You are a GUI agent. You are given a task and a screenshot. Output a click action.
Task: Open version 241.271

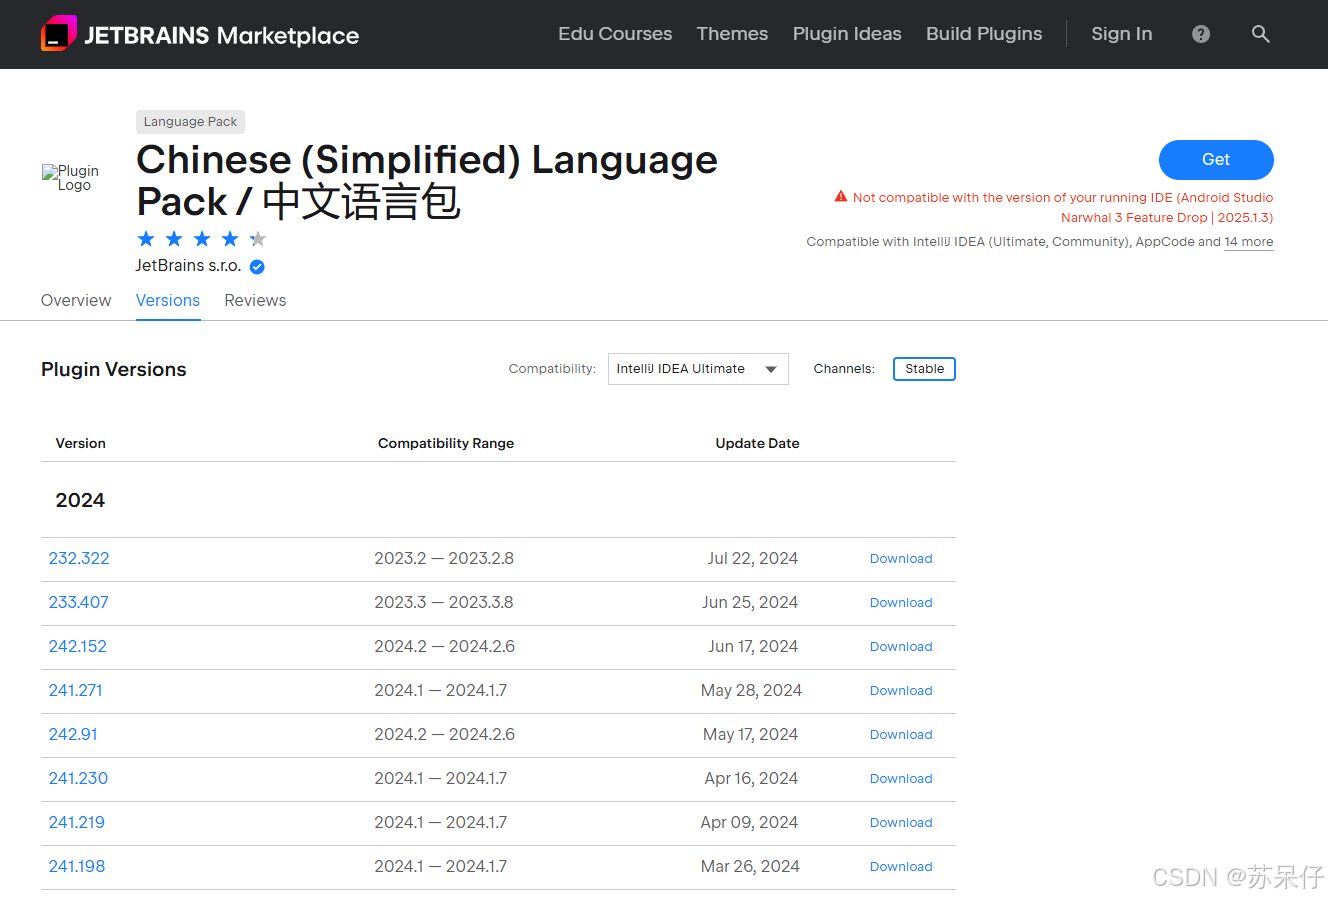(76, 690)
